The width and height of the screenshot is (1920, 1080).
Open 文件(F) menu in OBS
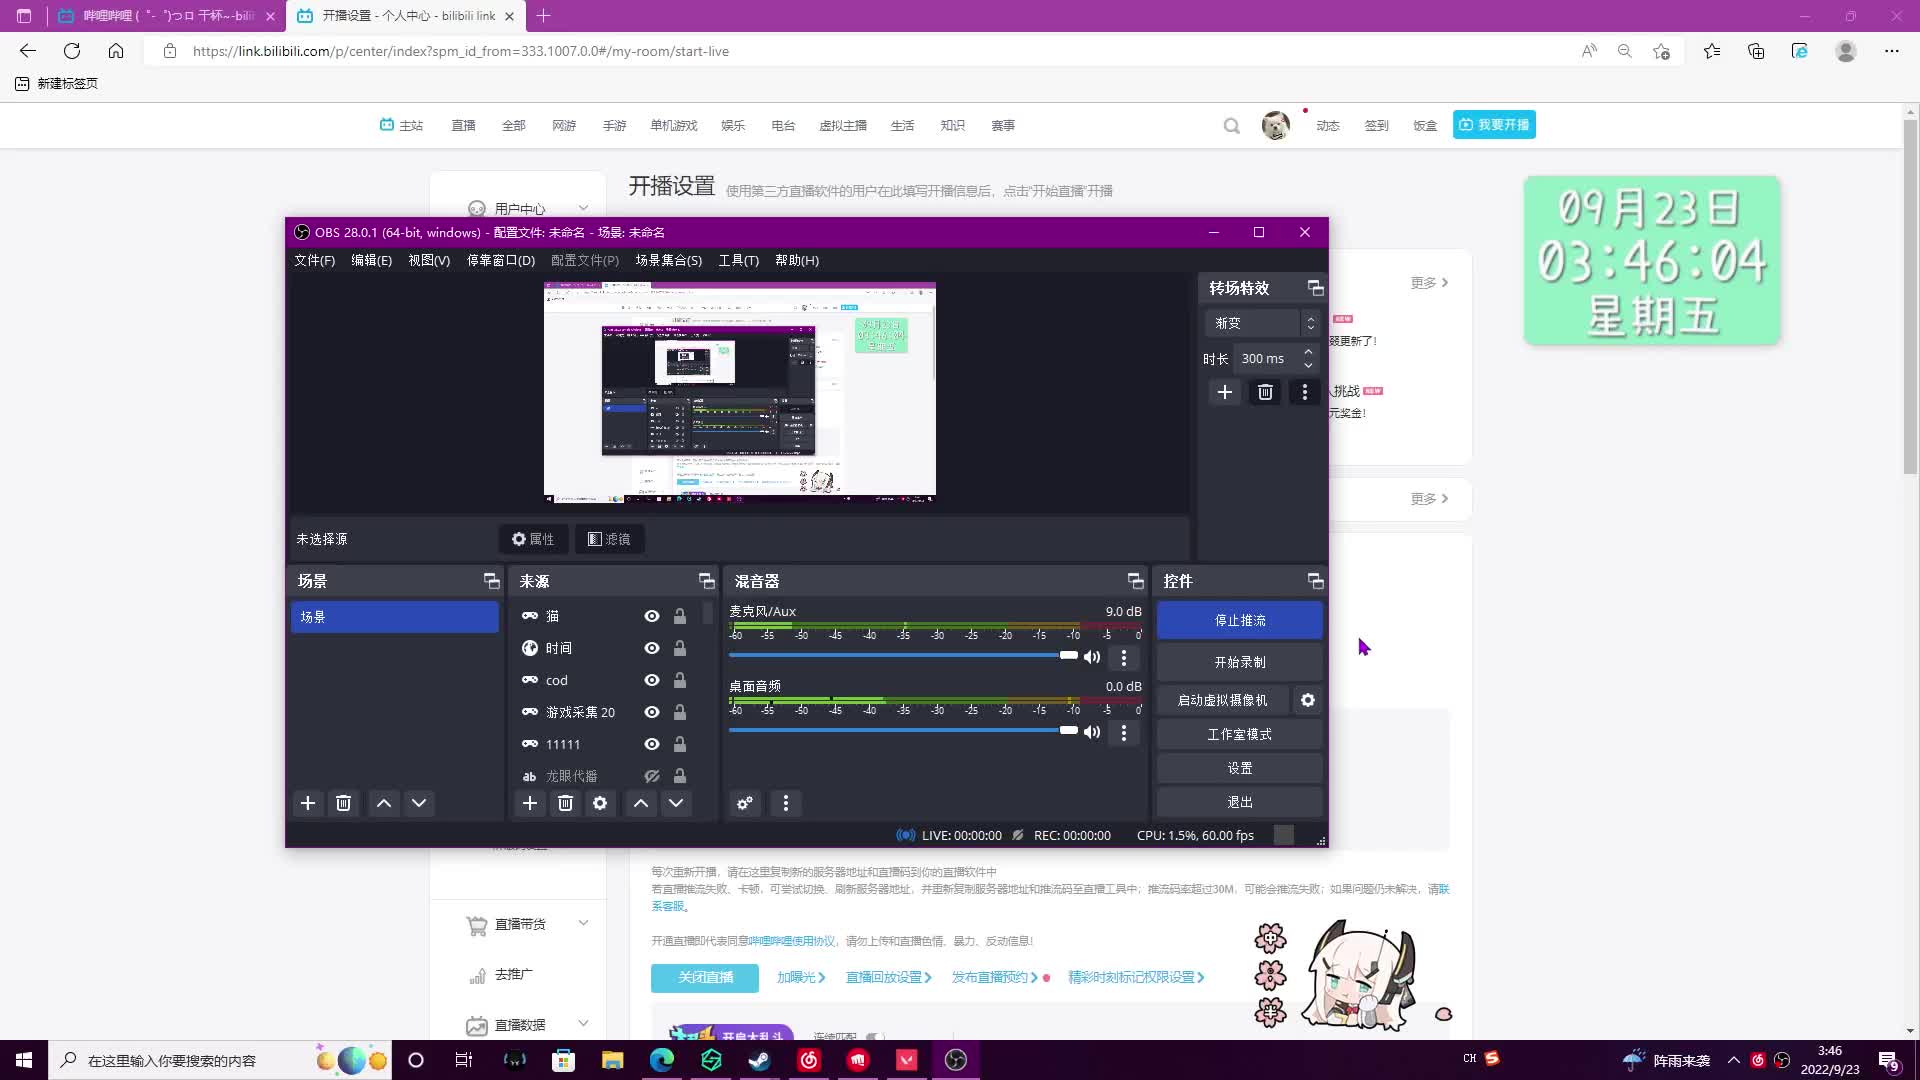314,260
